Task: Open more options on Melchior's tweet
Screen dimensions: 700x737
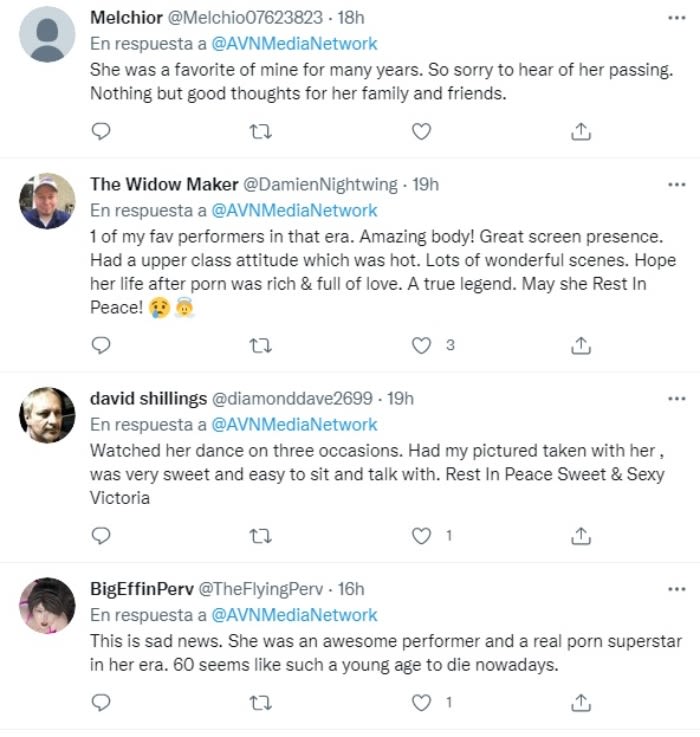Action: pyautogui.click(x=677, y=18)
